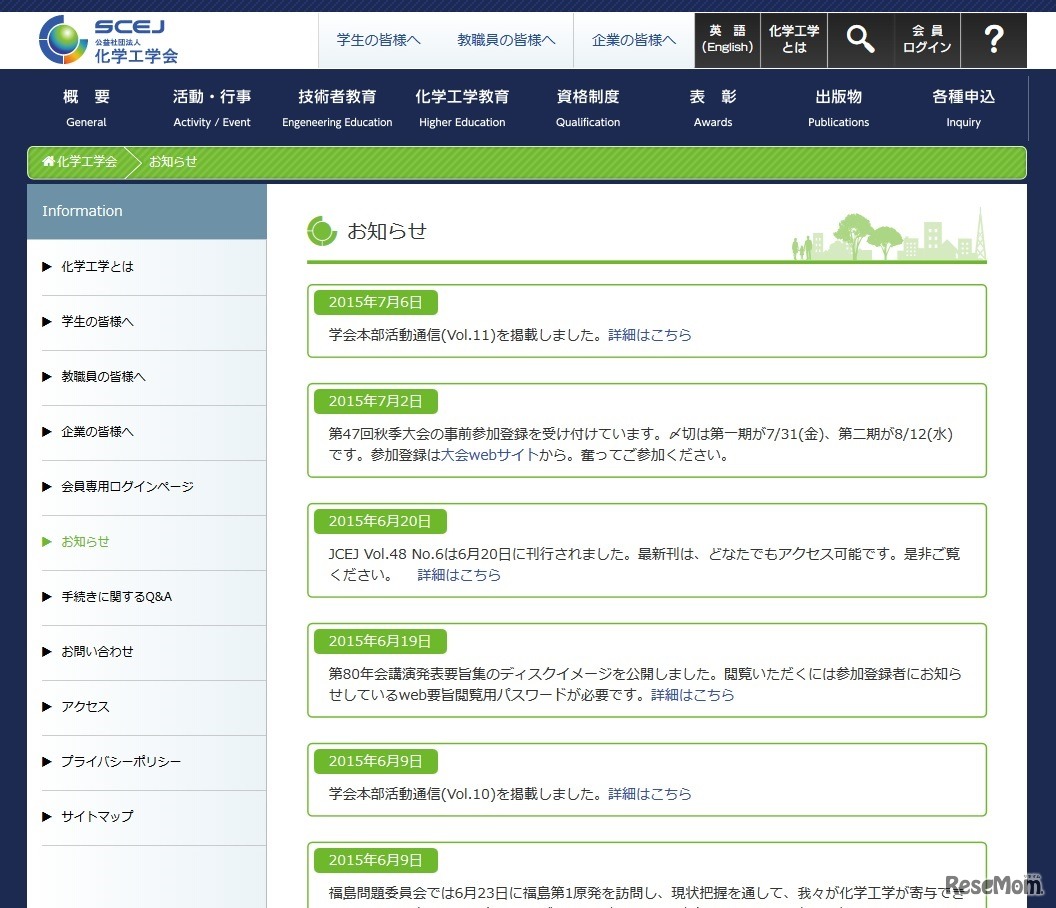The height and width of the screenshot is (908, 1056).
Task: Select the 概要 General navigation tab
Action: coord(86,108)
